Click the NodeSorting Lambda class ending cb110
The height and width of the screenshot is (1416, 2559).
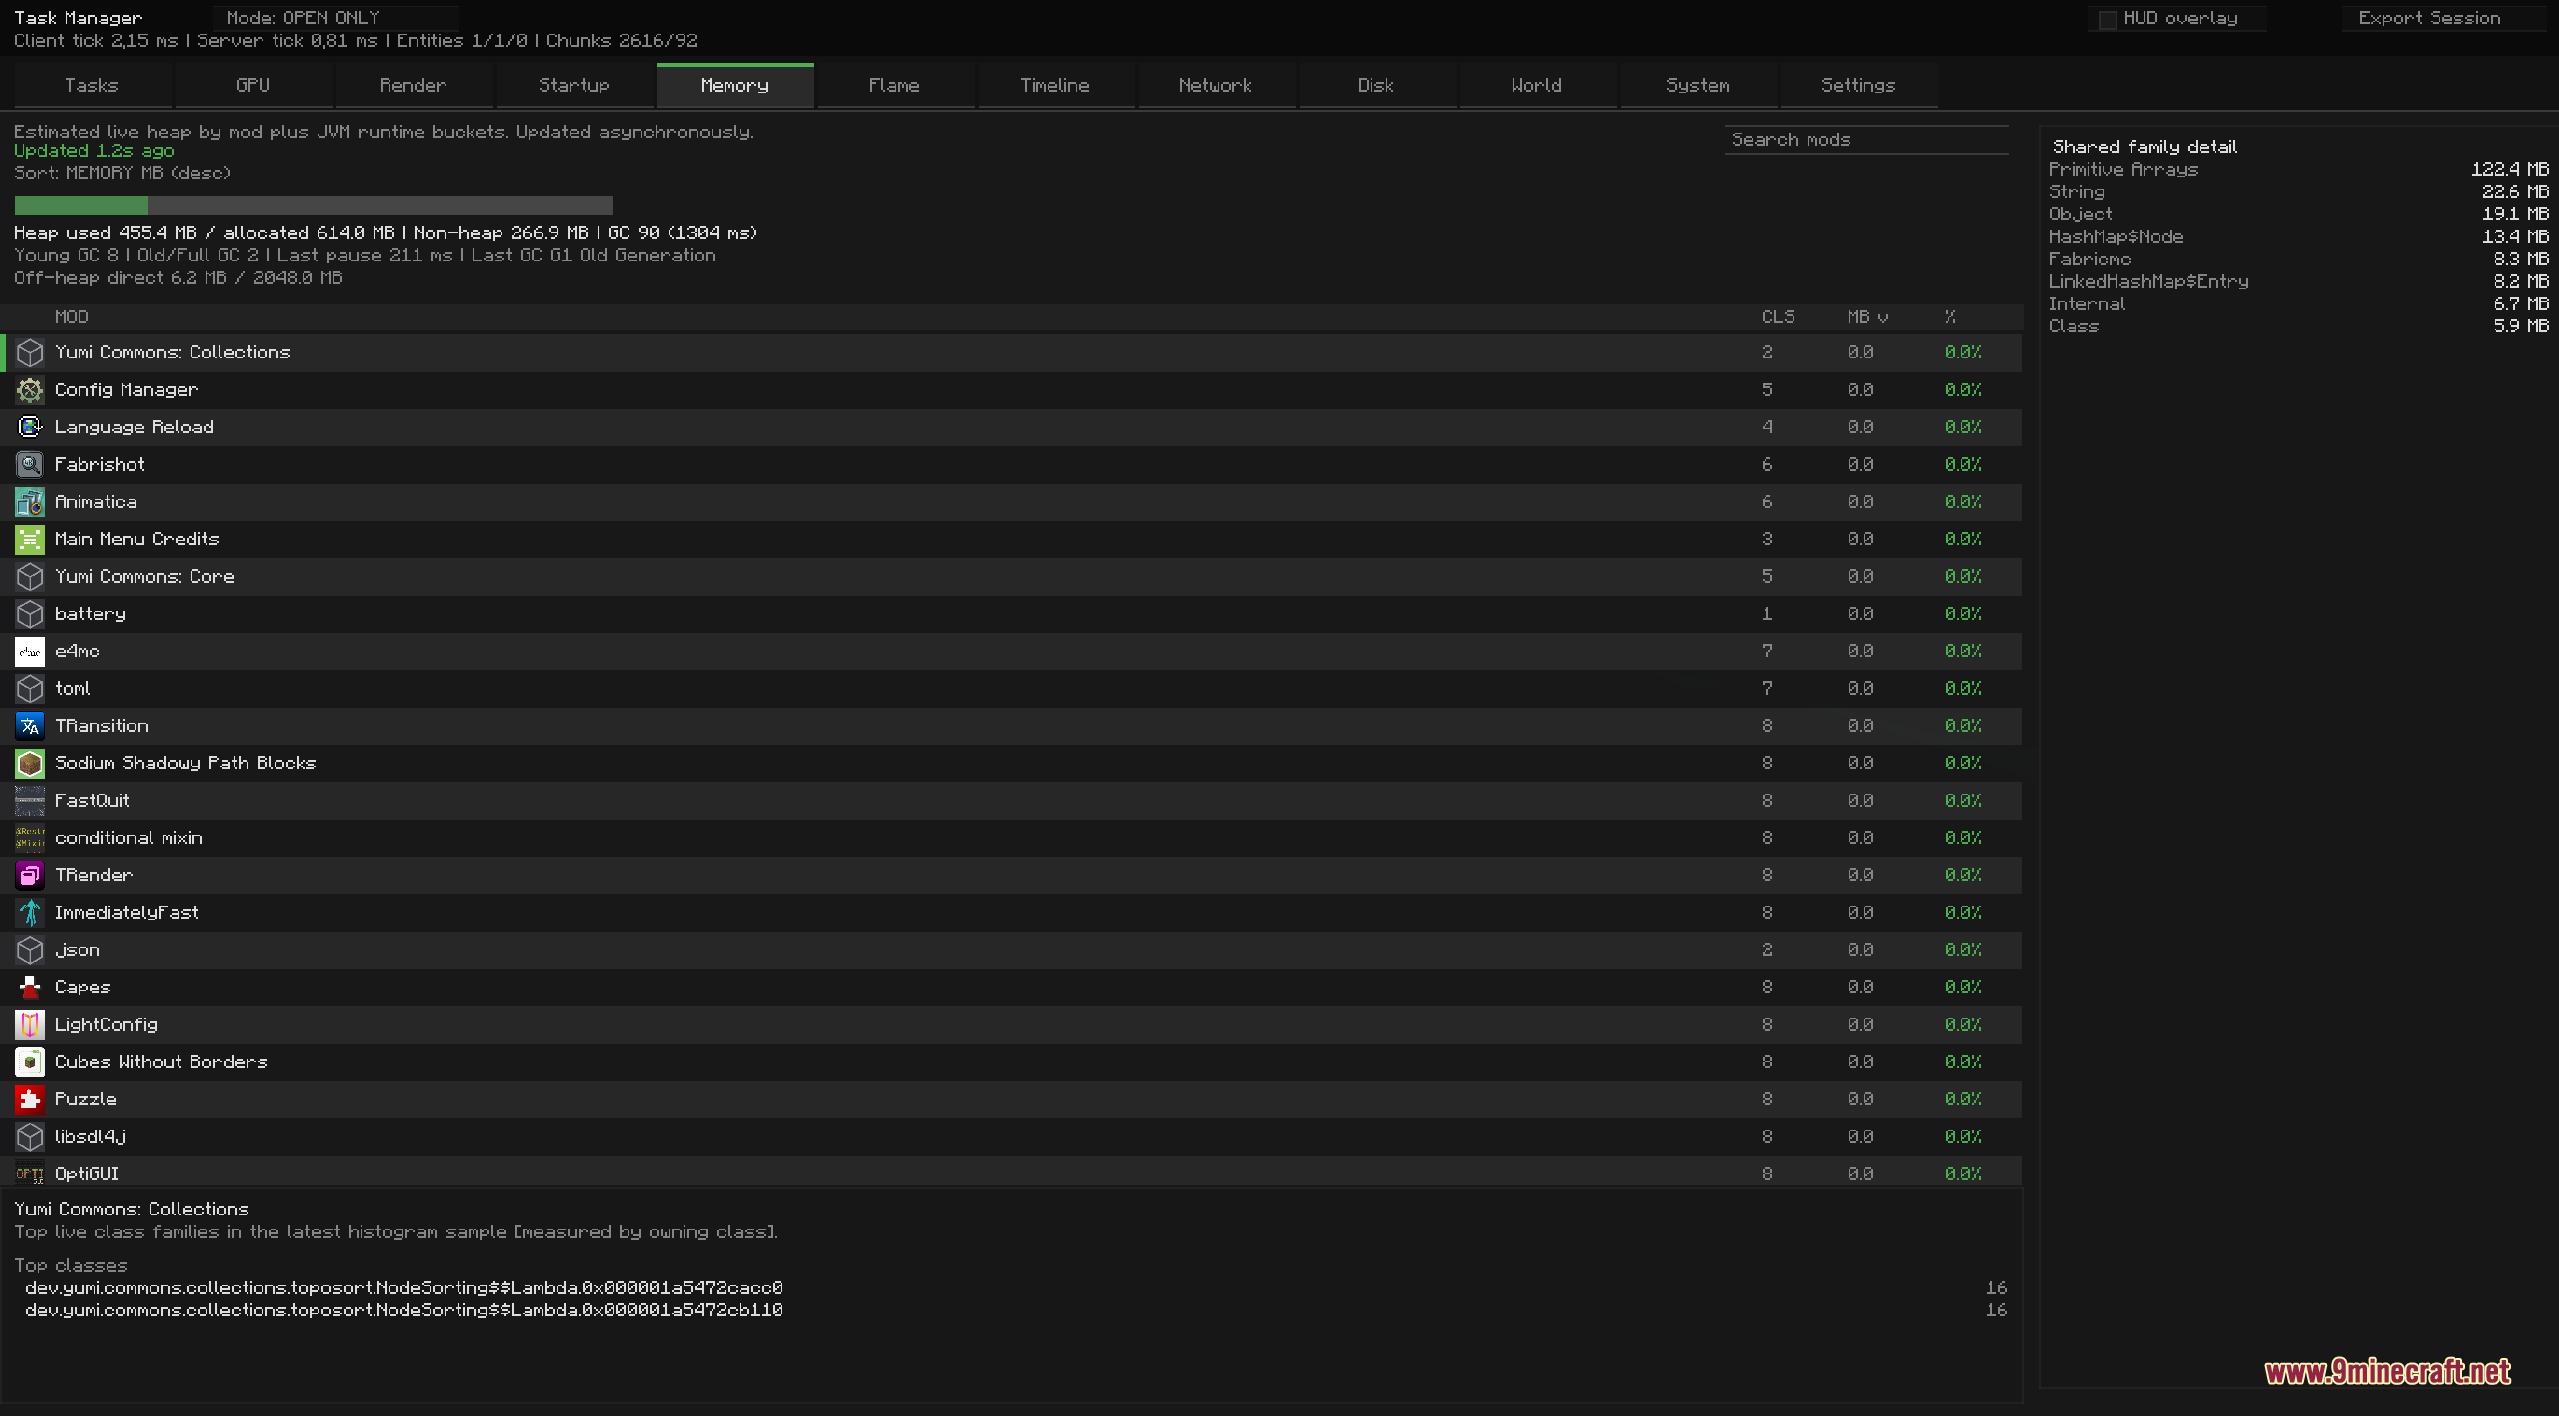(x=403, y=1310)
